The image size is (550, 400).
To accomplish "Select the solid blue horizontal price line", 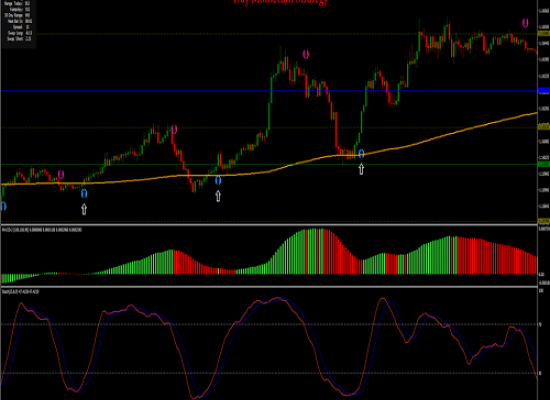I will 269,91.
